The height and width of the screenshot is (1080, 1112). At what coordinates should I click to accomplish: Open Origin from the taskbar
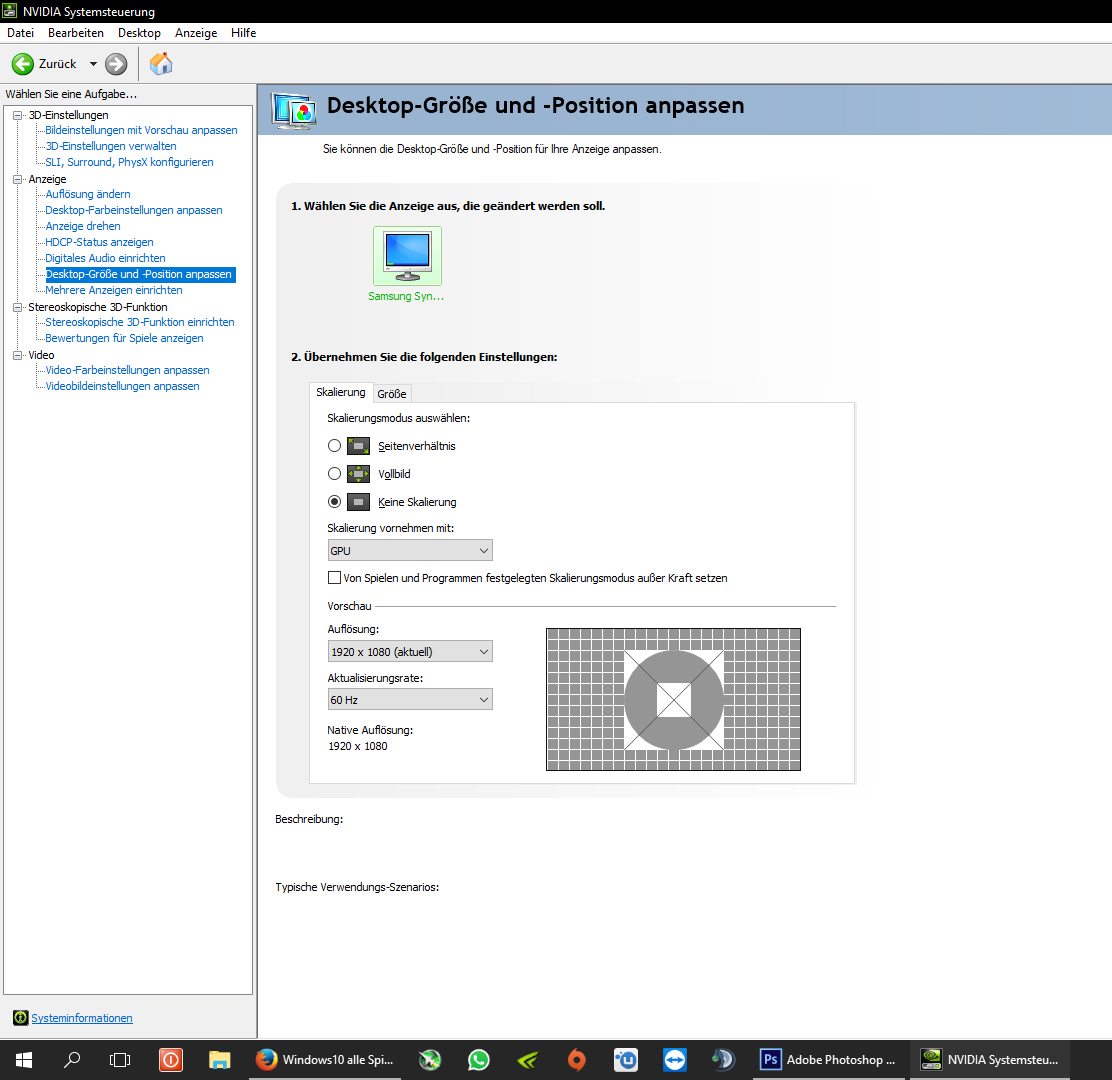click(577, 1060)
